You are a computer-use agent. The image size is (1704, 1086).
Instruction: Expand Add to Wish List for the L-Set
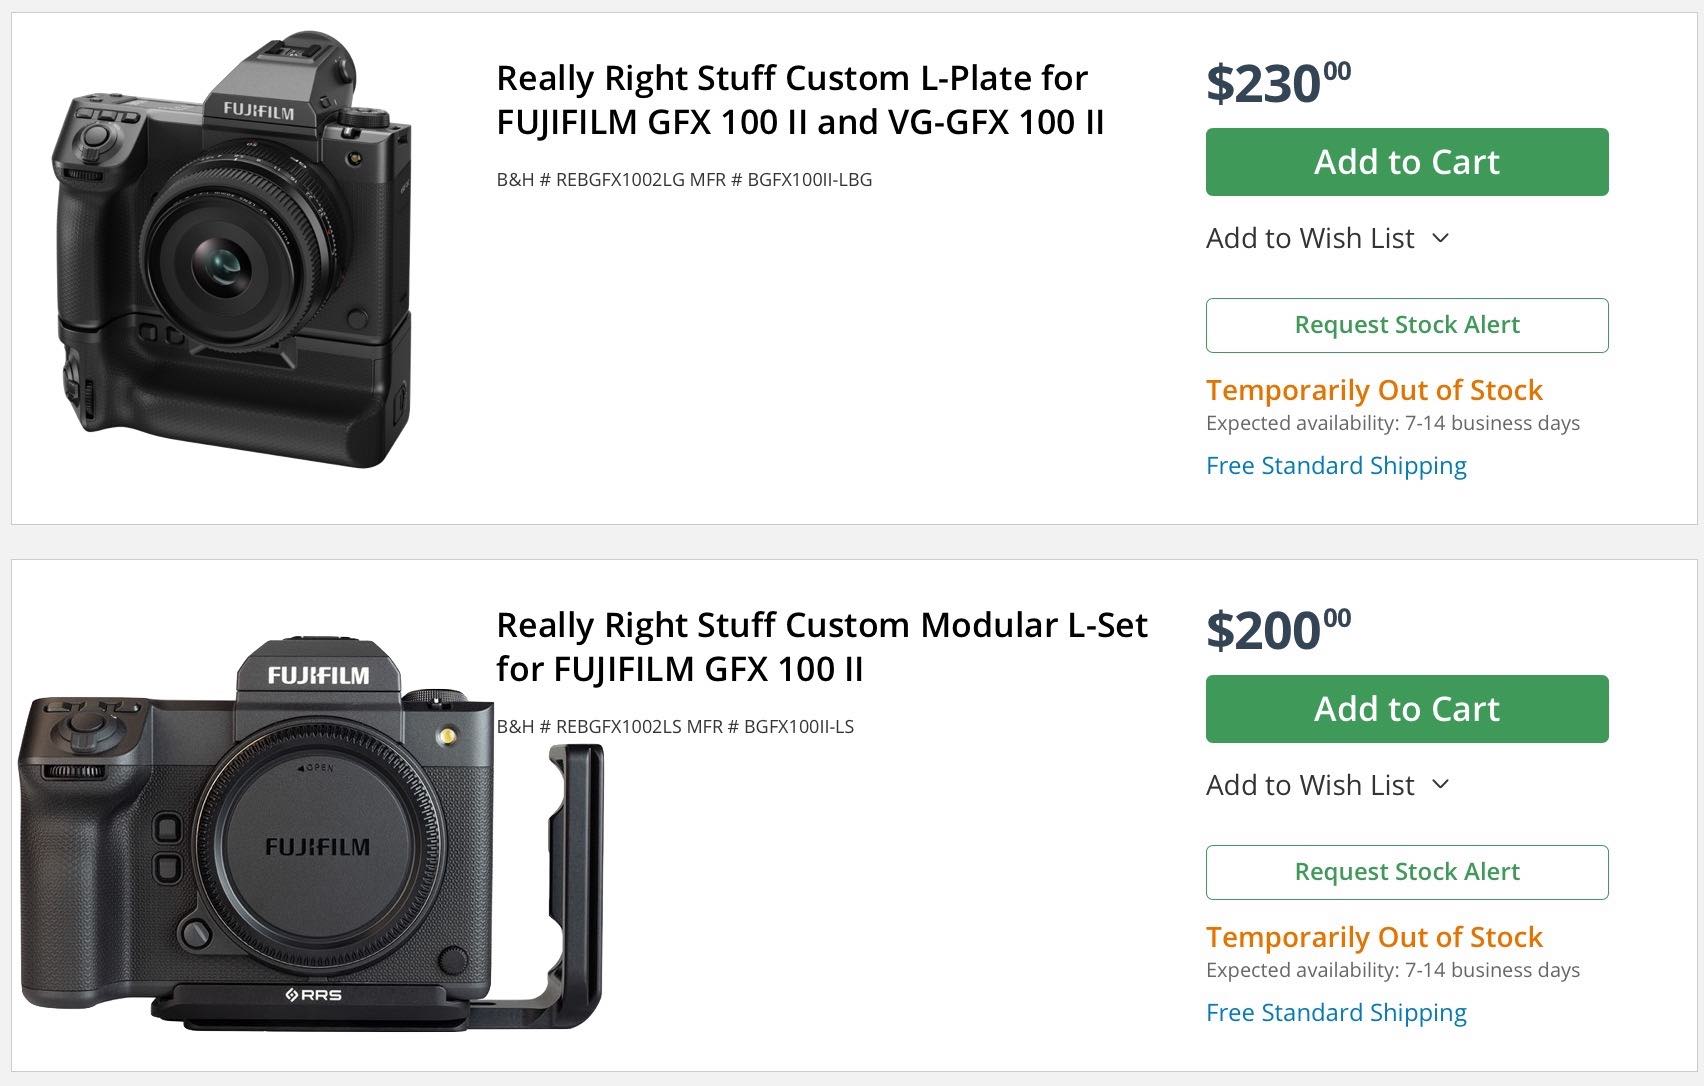tap(1310, 785)
